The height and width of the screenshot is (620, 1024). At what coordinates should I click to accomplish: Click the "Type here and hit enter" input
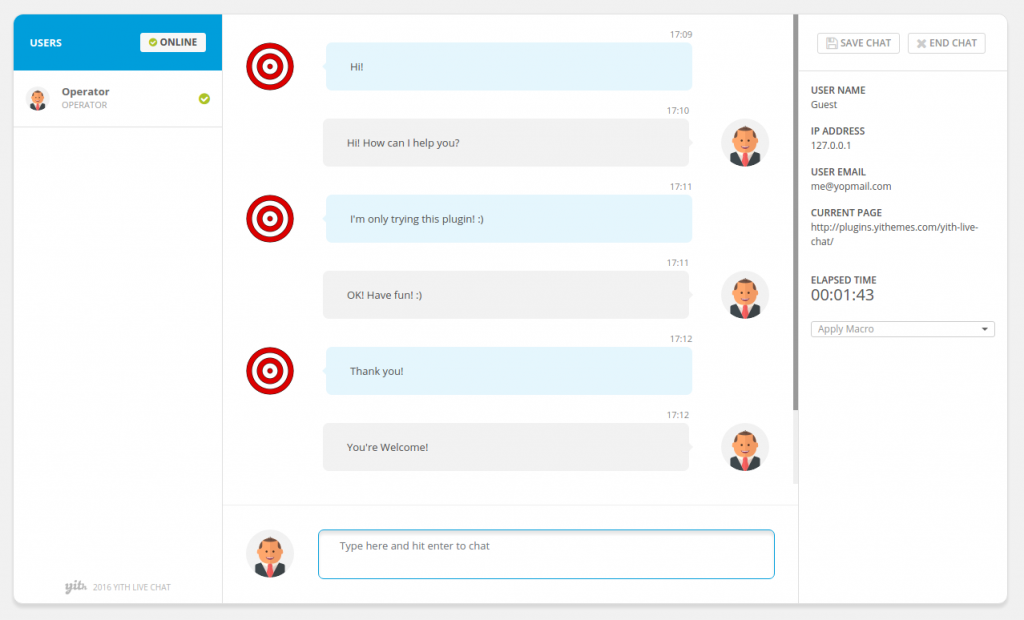point(546,554)
